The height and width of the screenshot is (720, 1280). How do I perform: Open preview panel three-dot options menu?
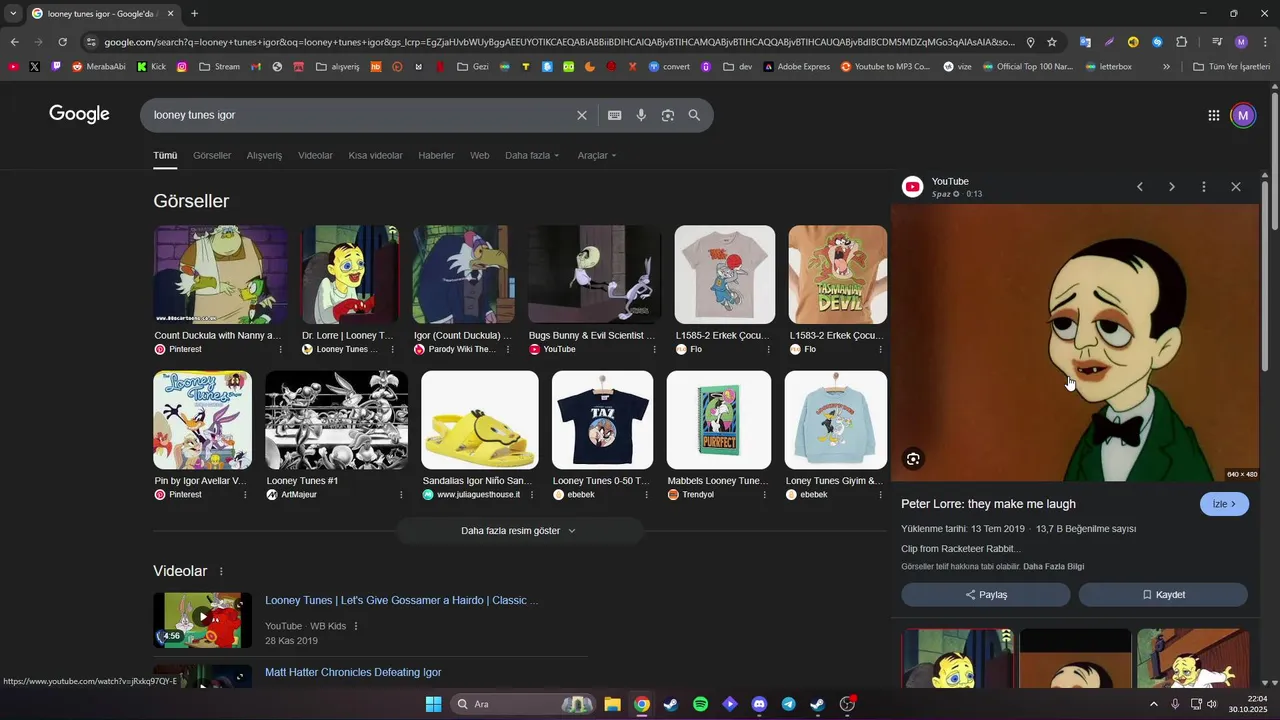coord(1204,187)
